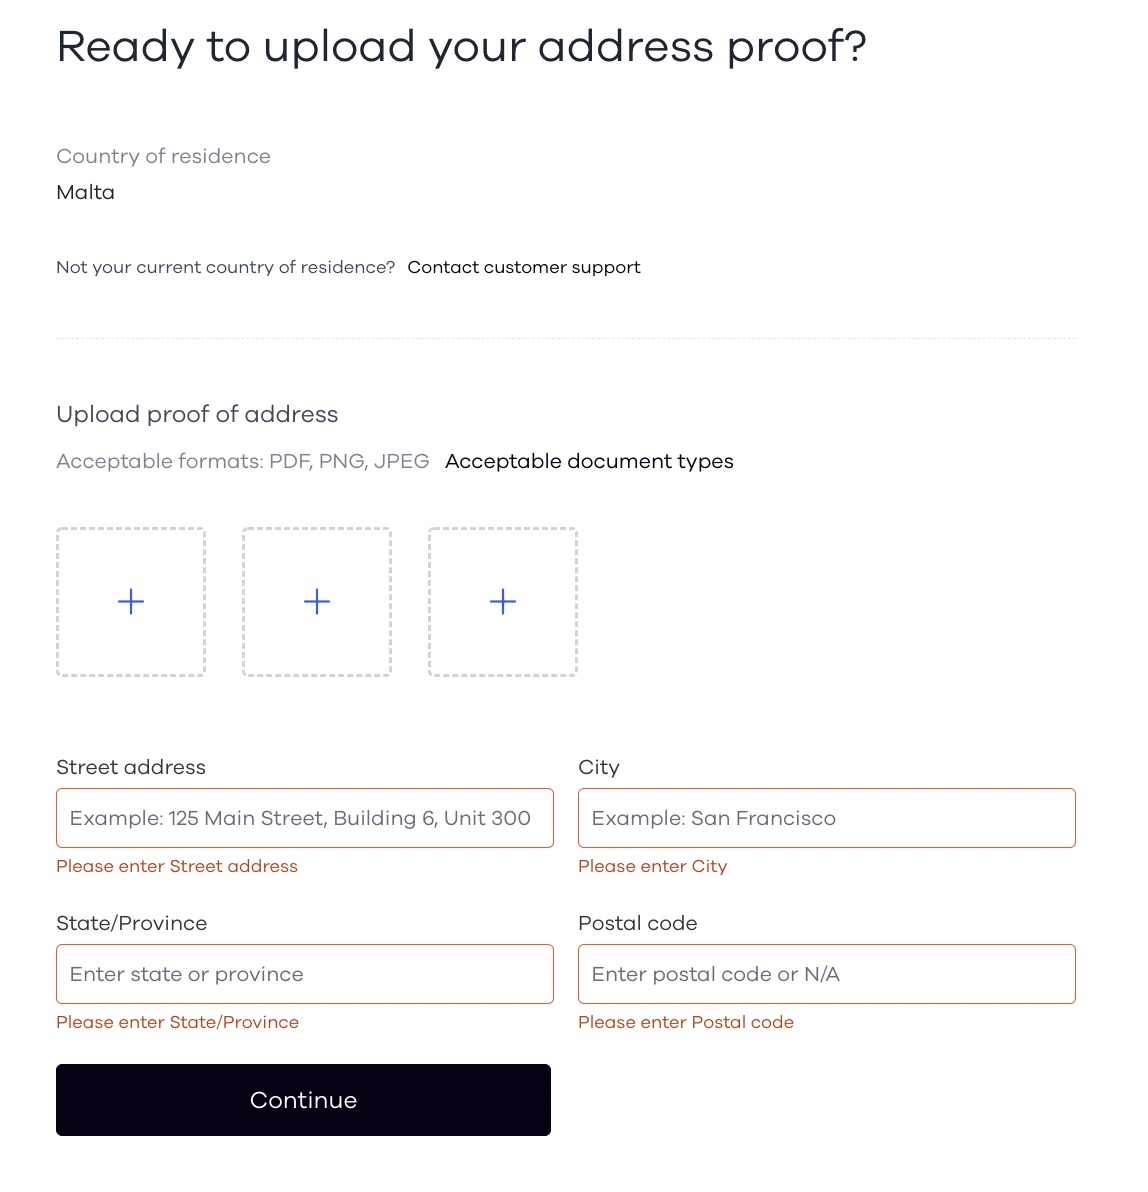The height and width of the screenshot is (1192, 1148).
Task: Open the Contact customer support link
Action: tap(524, 268)
